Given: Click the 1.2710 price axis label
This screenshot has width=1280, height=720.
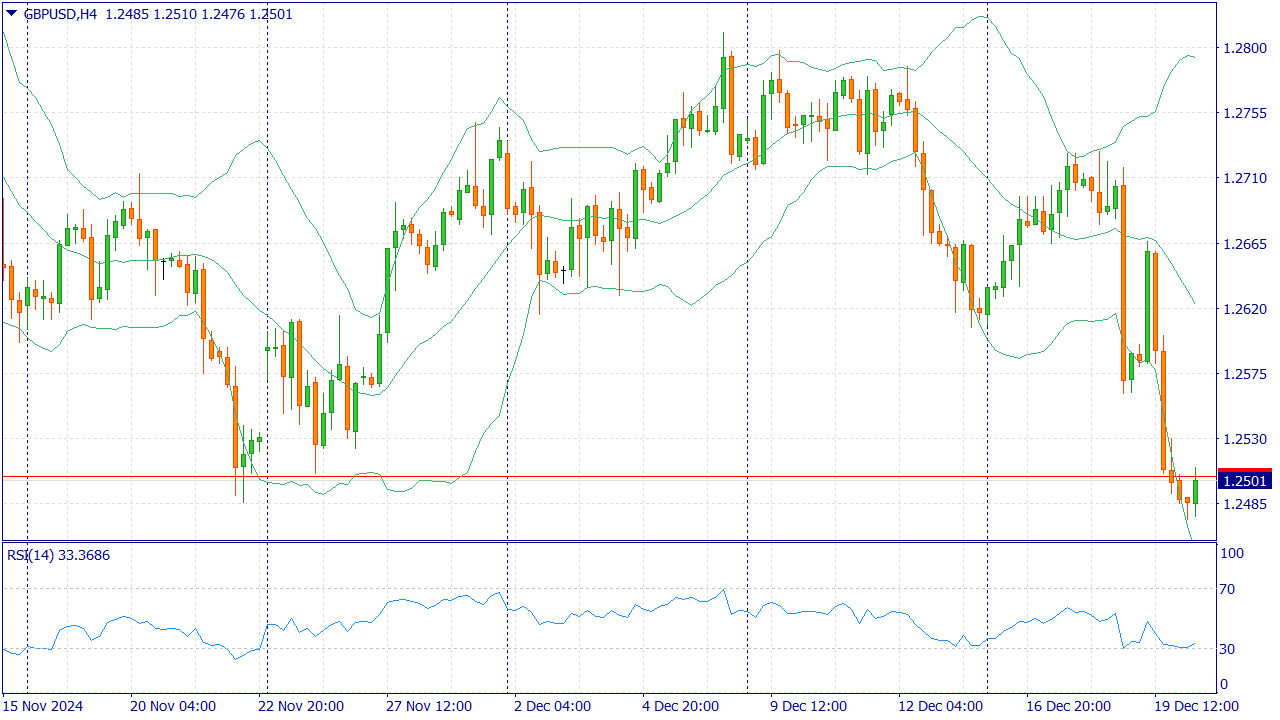Looking at the screenshot, I should tap(1243, 178).
